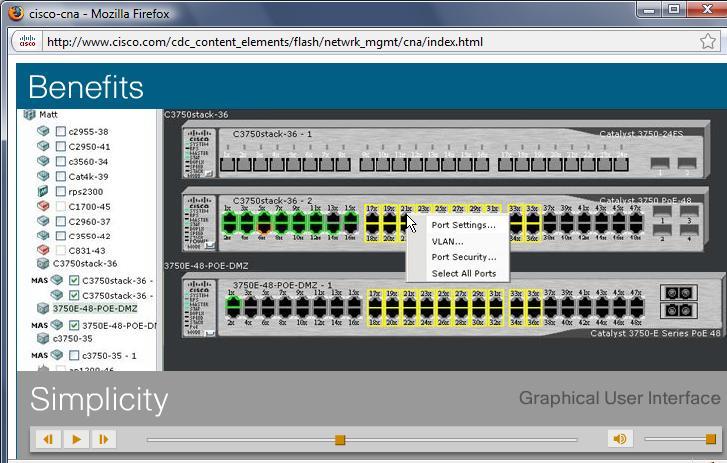Click the C3750stack-36 - 1 switch label
Image resolution: width=727 pixels, height=463 pixels.
point(272,134)
